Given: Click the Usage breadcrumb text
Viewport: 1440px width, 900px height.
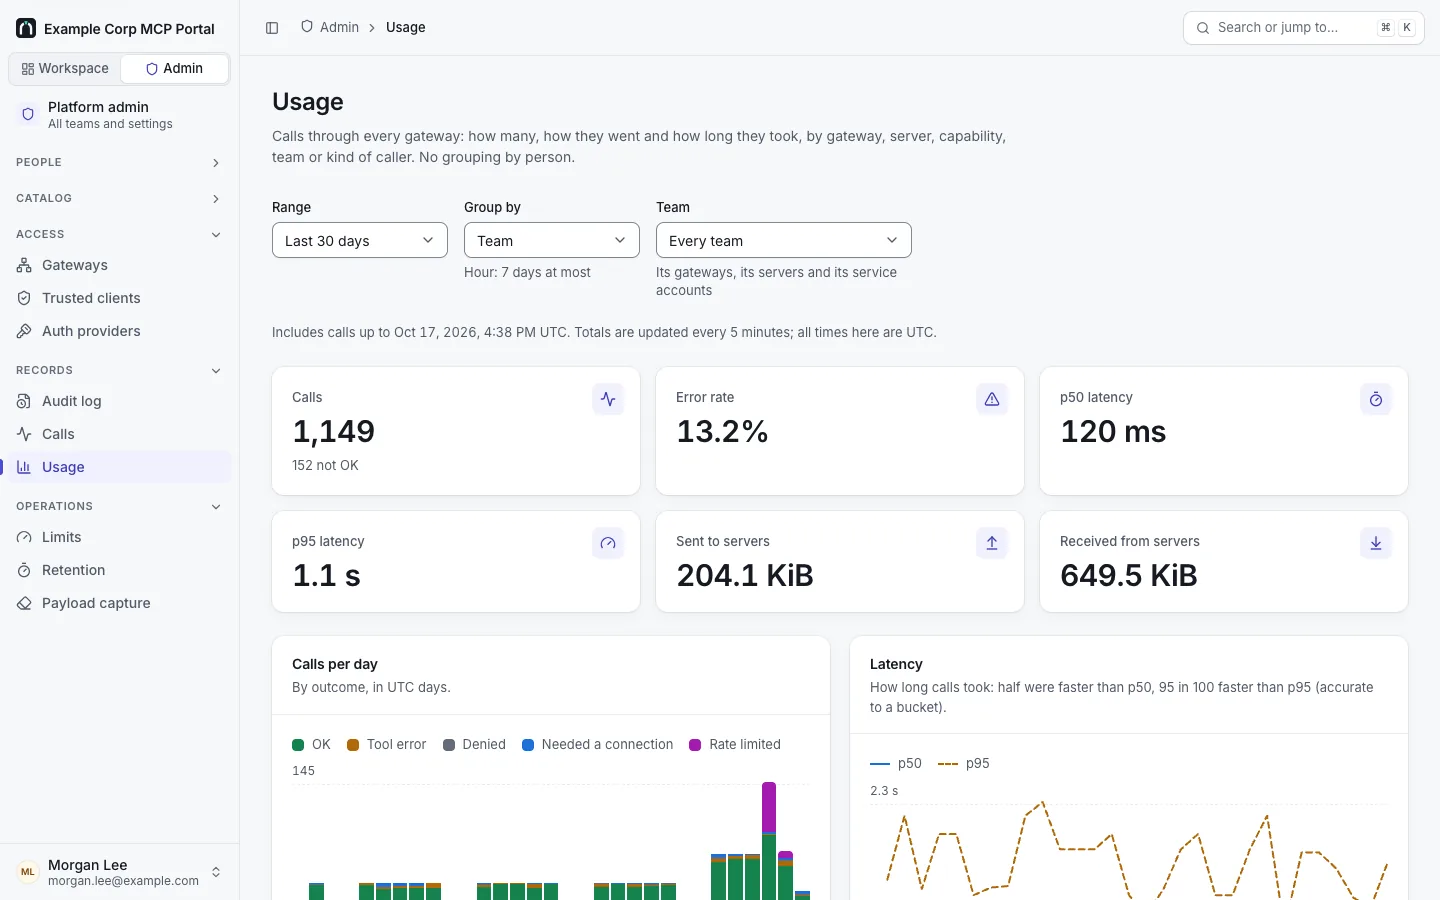Looking at the screenshot, I should (x=406, y=27).
